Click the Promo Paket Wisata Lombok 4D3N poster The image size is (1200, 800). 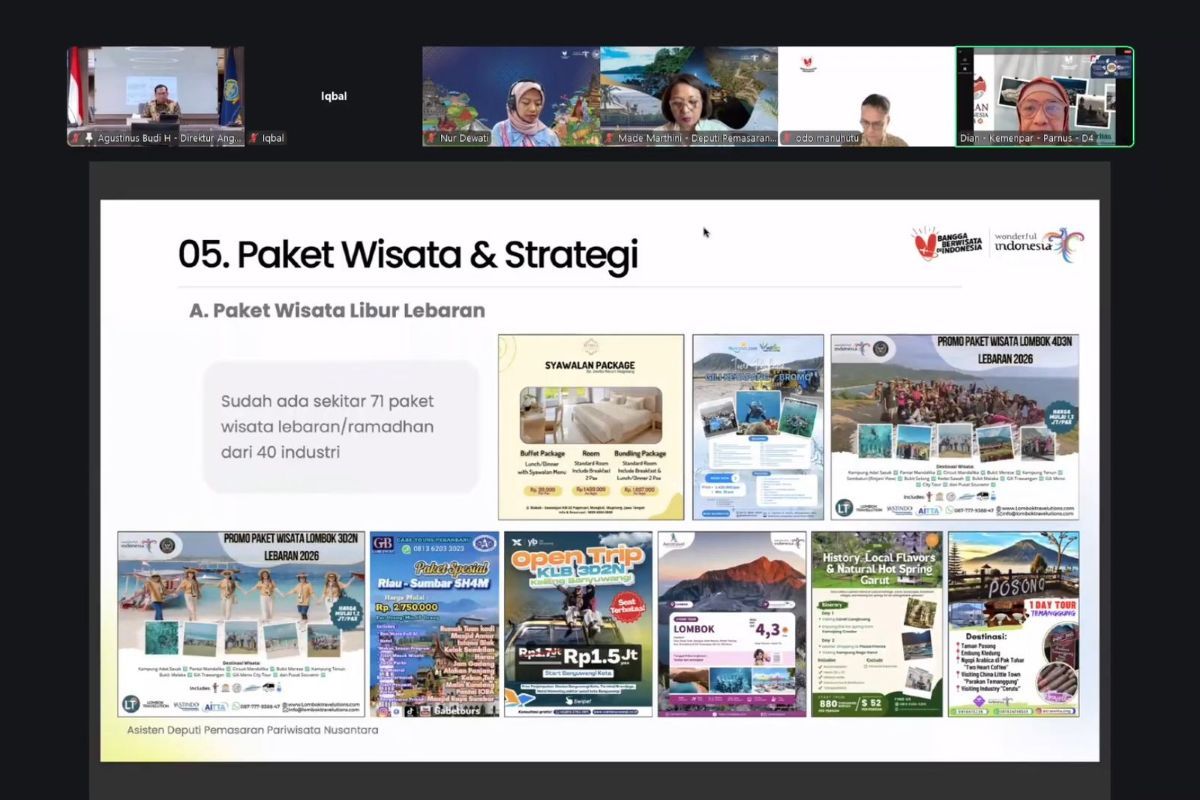[x=954, y=427]
